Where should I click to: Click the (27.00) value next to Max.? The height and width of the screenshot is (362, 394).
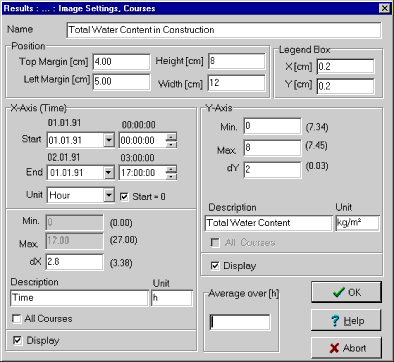click(124, 240)
